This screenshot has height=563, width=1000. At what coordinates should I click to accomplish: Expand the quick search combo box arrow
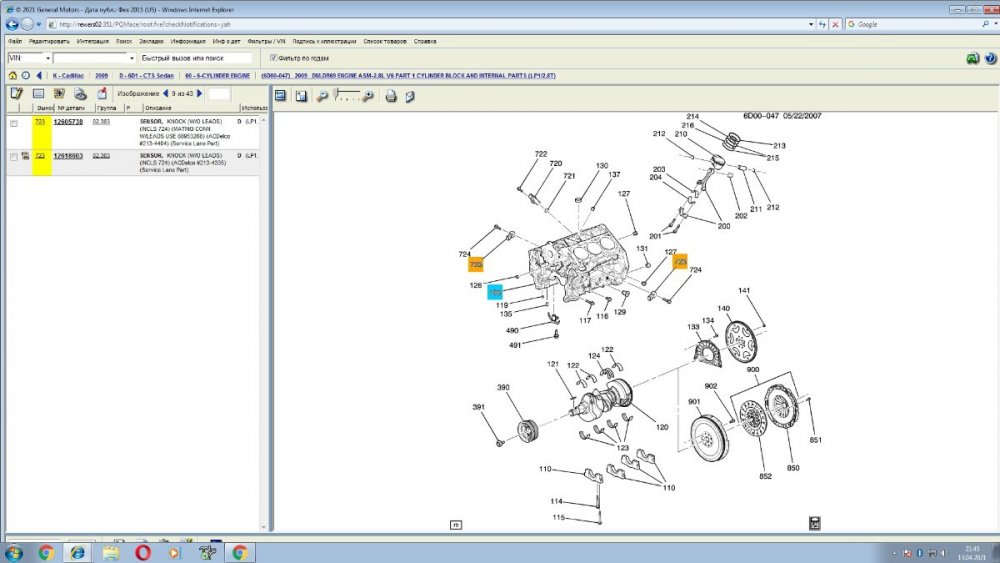(132, 58)
